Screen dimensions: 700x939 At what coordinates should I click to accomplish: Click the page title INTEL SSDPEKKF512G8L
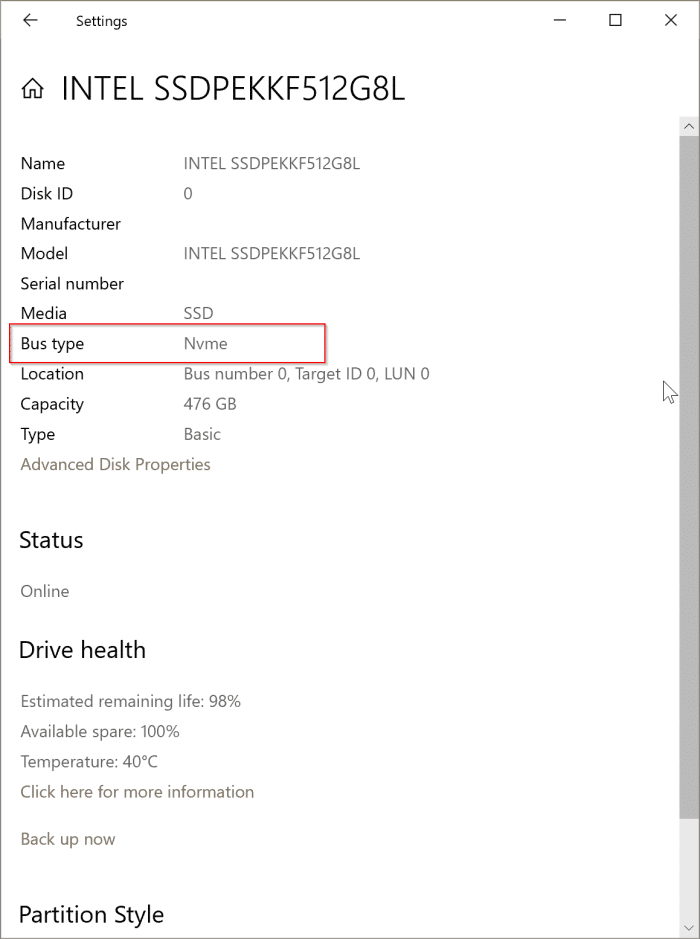click(x=233, y=89)
